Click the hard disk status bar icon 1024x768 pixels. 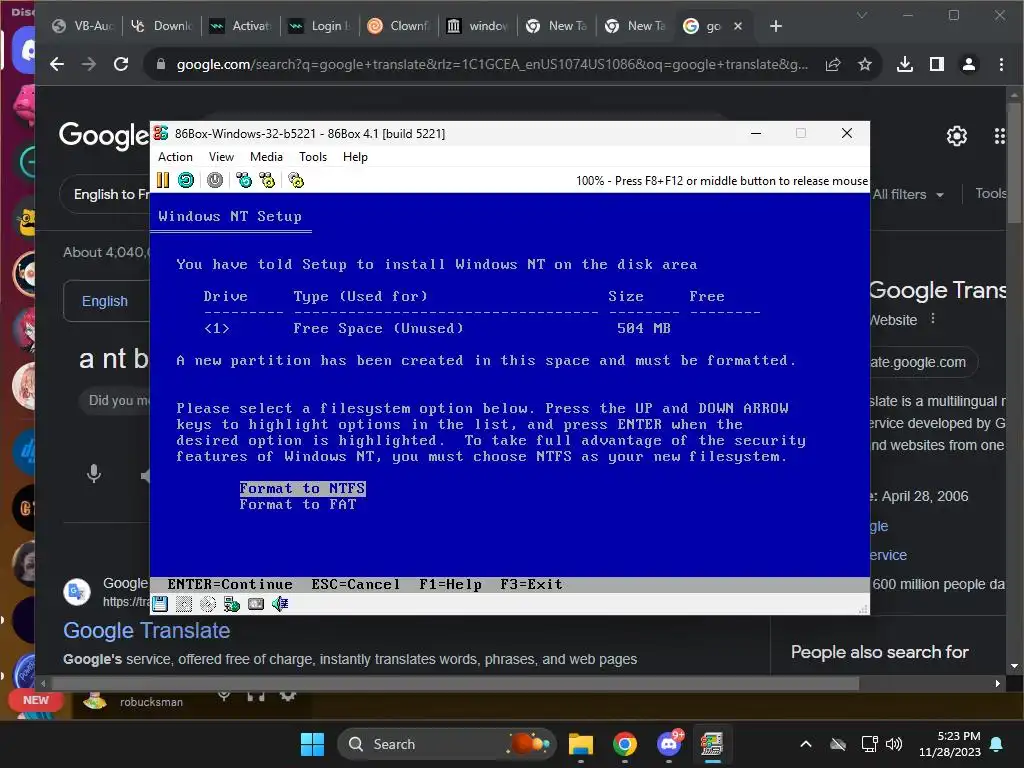click(184, 604)
